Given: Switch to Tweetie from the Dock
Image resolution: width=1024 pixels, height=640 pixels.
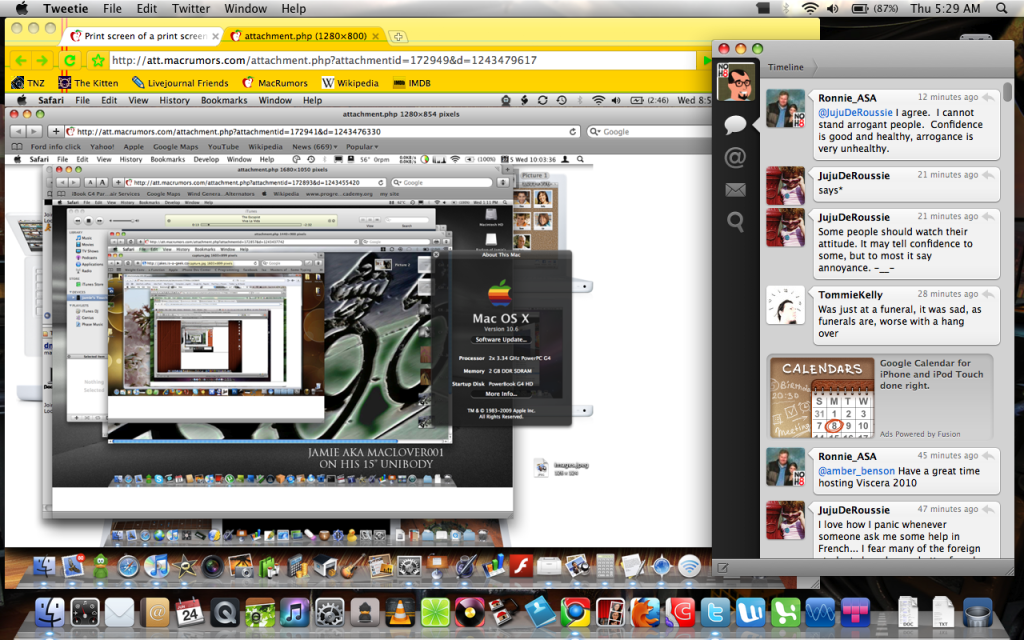Looking at the screenshot, I should (715, 613).
